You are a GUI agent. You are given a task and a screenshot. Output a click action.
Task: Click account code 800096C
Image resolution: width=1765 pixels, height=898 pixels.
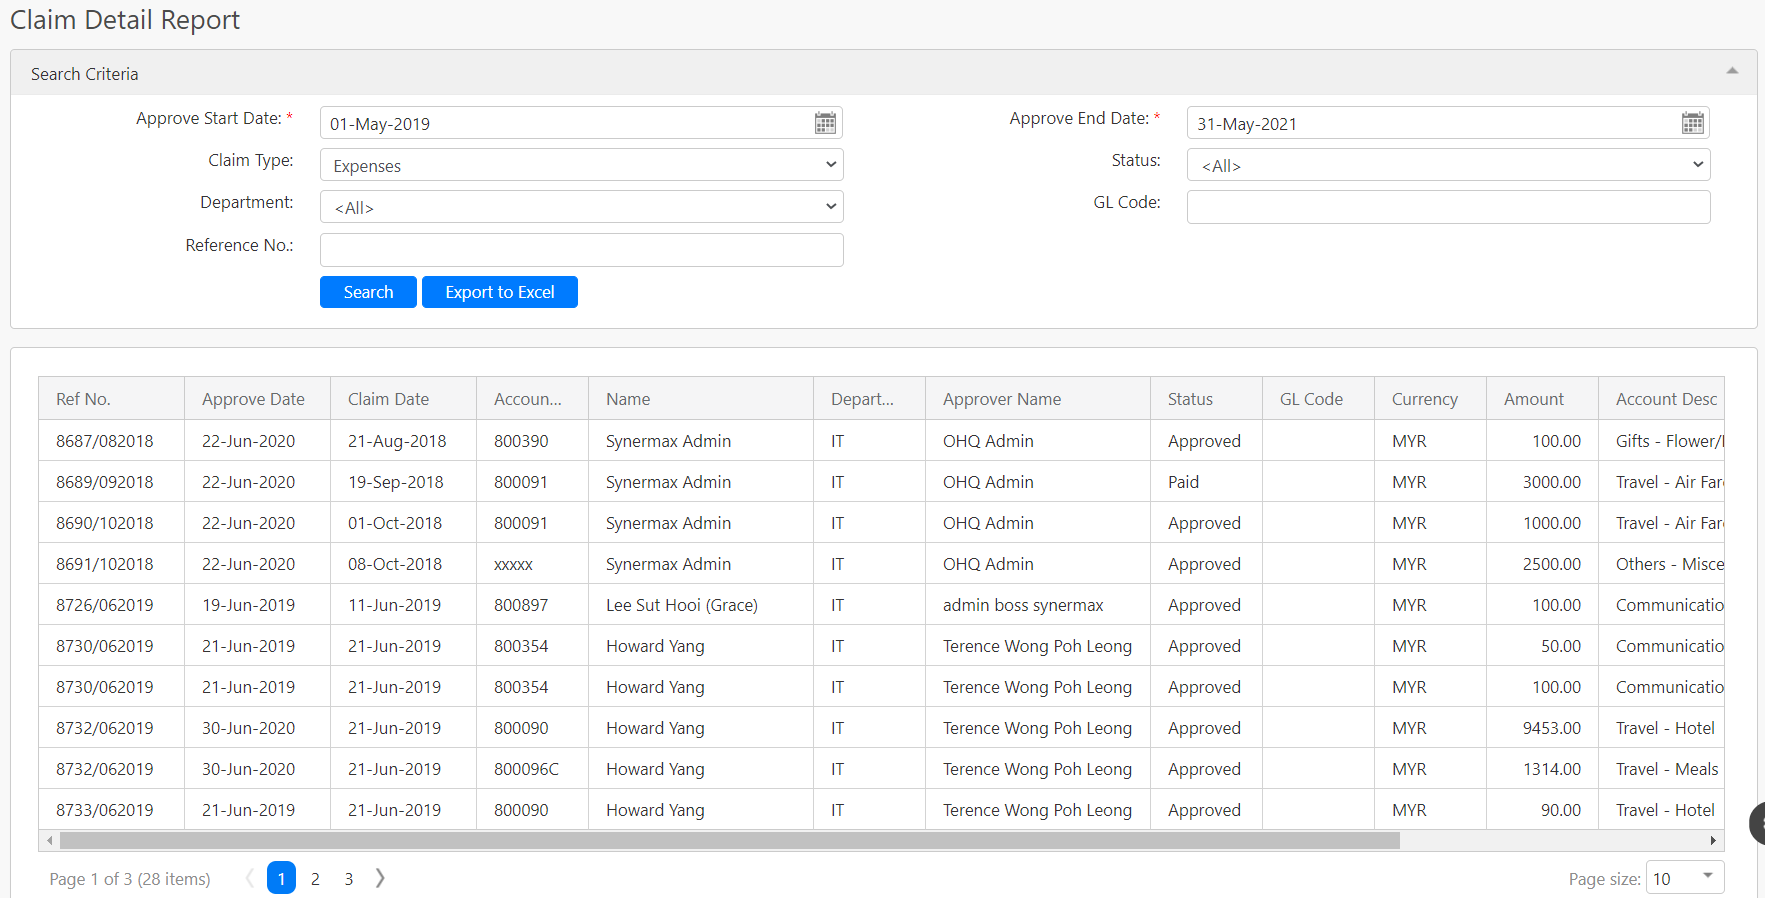(526, 769)
